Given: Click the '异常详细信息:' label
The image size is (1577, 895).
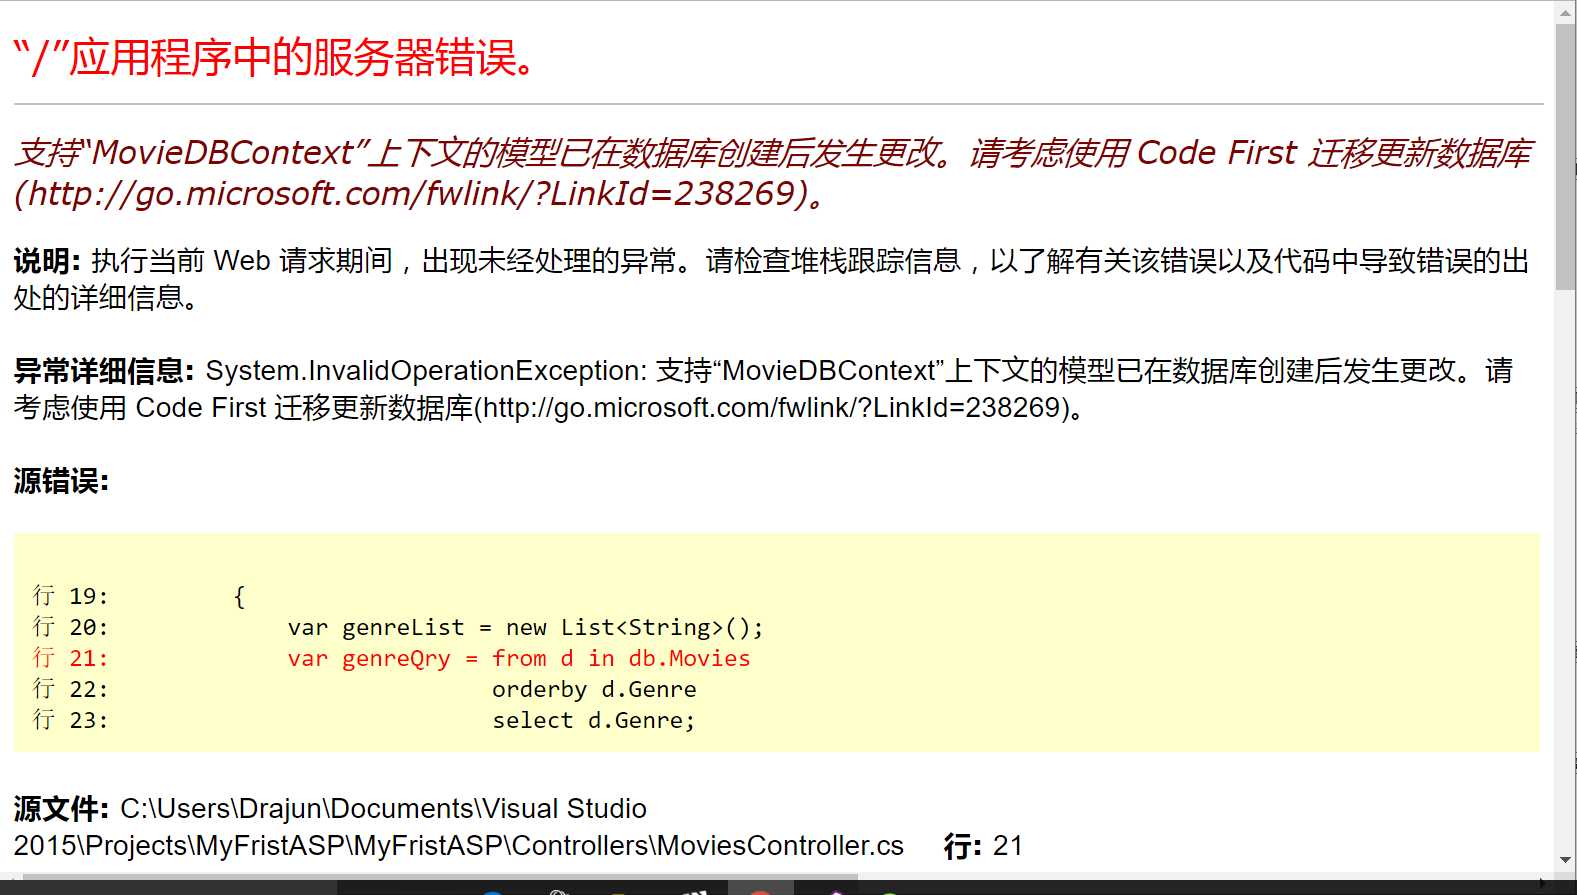Looking at the screenshot, I should coord(104,371).
